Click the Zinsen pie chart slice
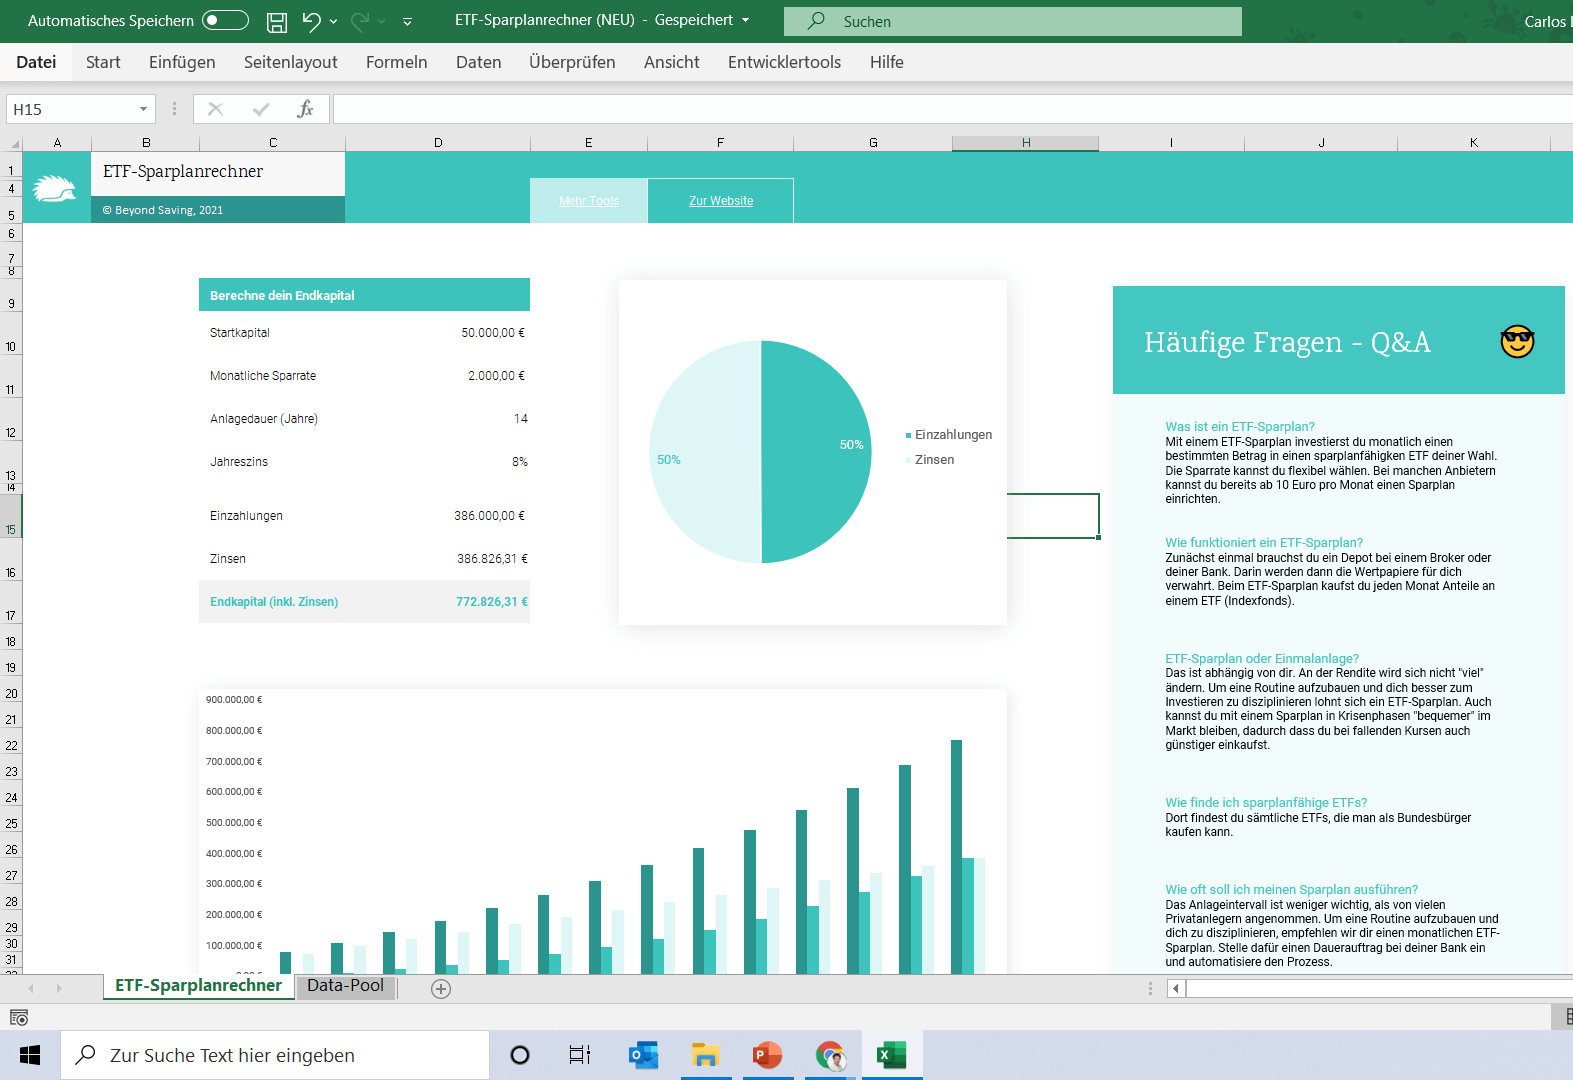 click(705, 452)
